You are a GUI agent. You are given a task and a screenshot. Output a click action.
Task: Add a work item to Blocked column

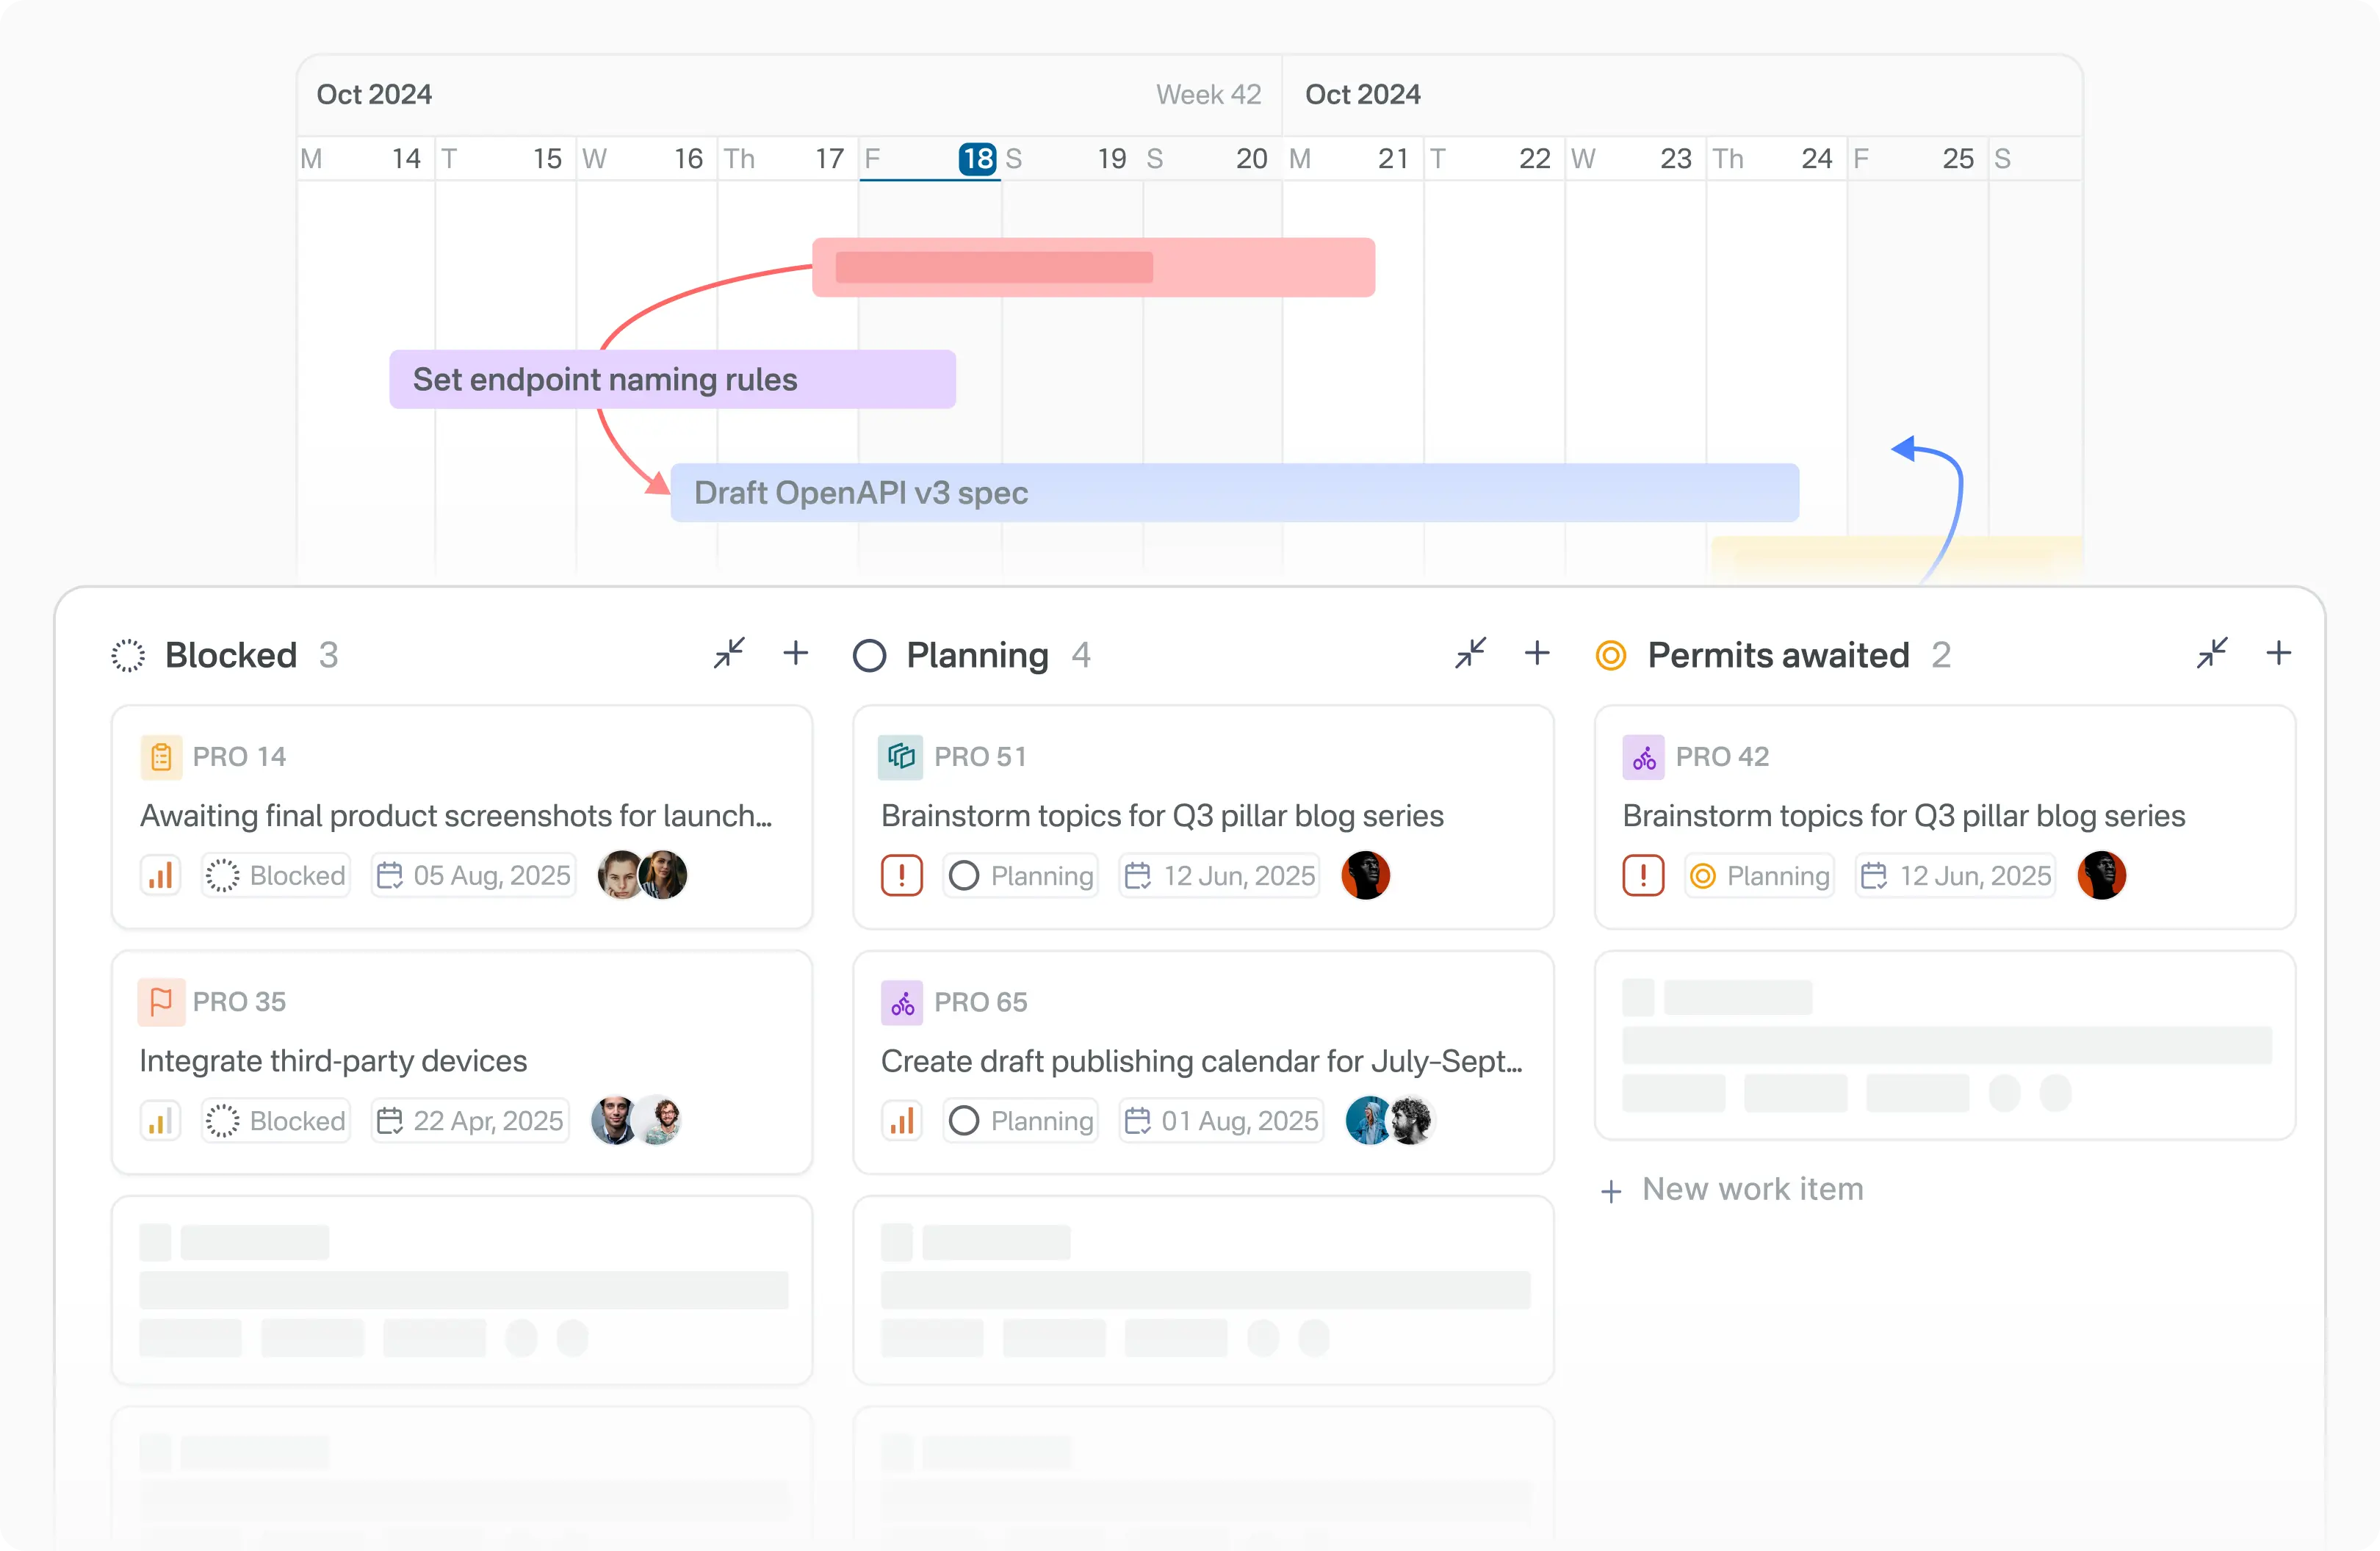click(796, 653)
